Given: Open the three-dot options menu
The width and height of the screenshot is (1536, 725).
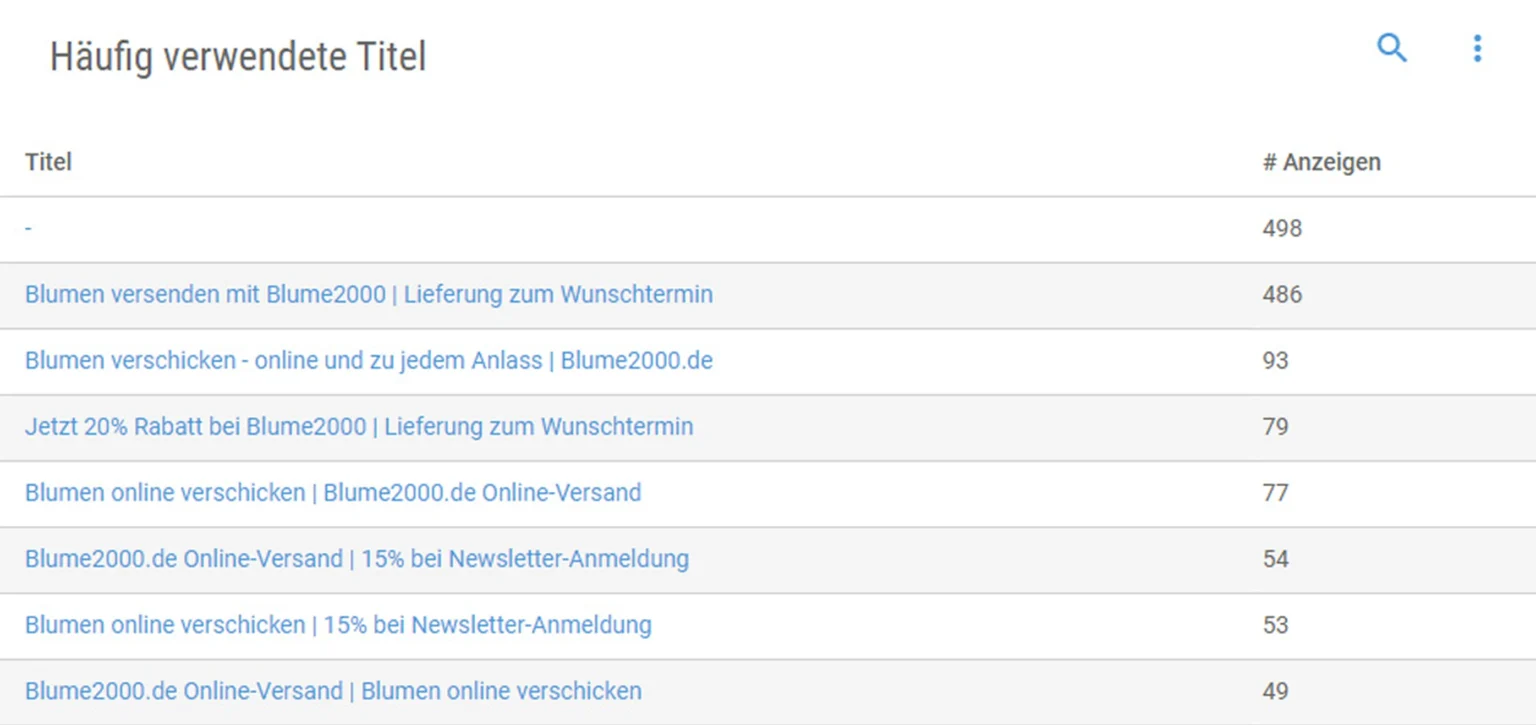Looking at the screenshot, I should 1477,48.
